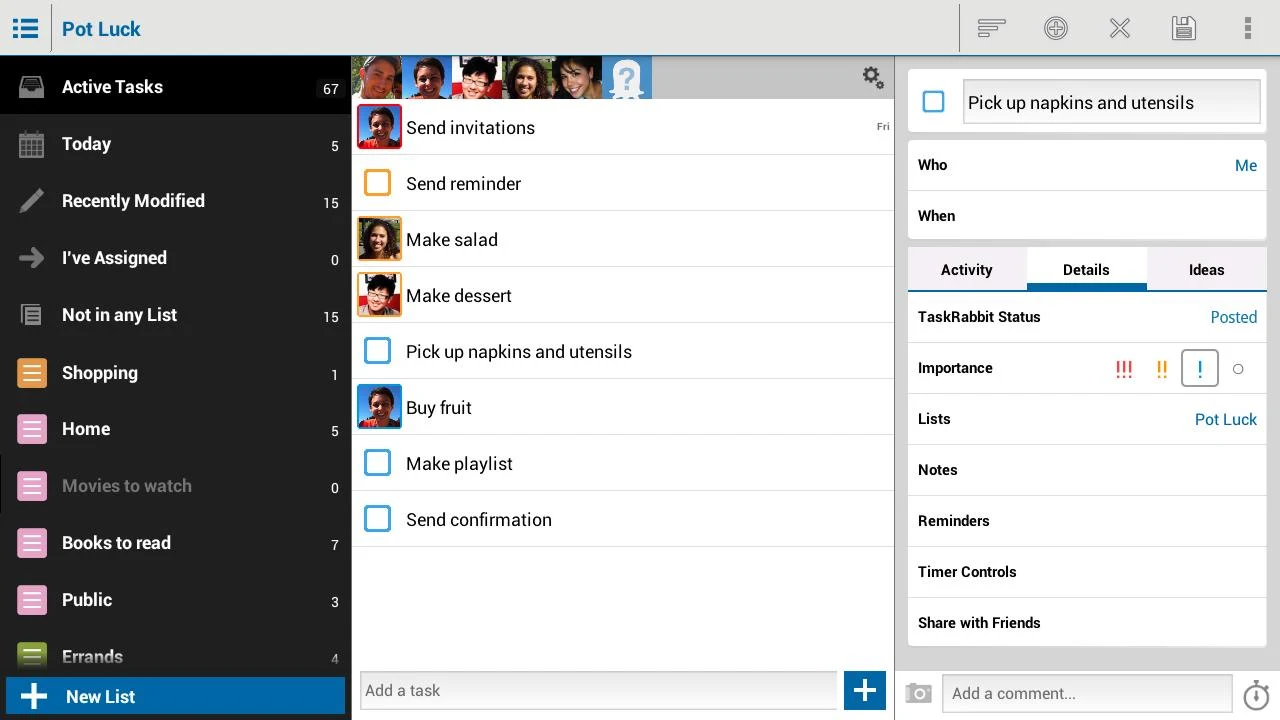Screen dimensions: 1280x720
Task: Open Lists row showing Pot Luck
Action: pos(1087,419)
